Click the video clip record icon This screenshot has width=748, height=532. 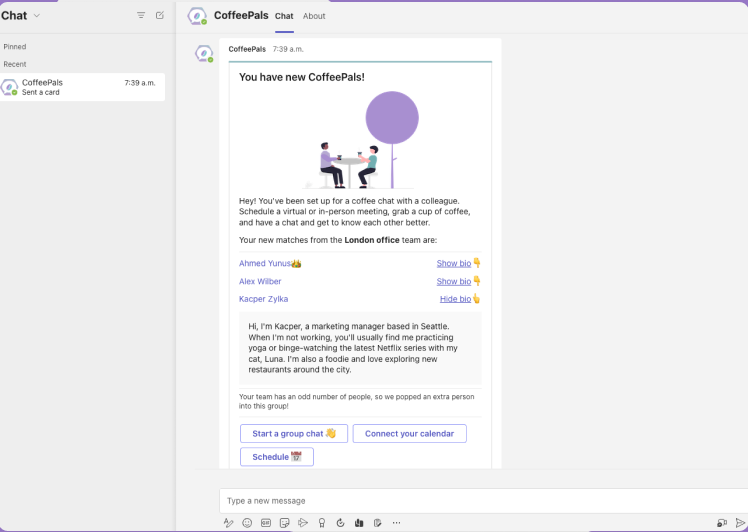click(722, 523)
